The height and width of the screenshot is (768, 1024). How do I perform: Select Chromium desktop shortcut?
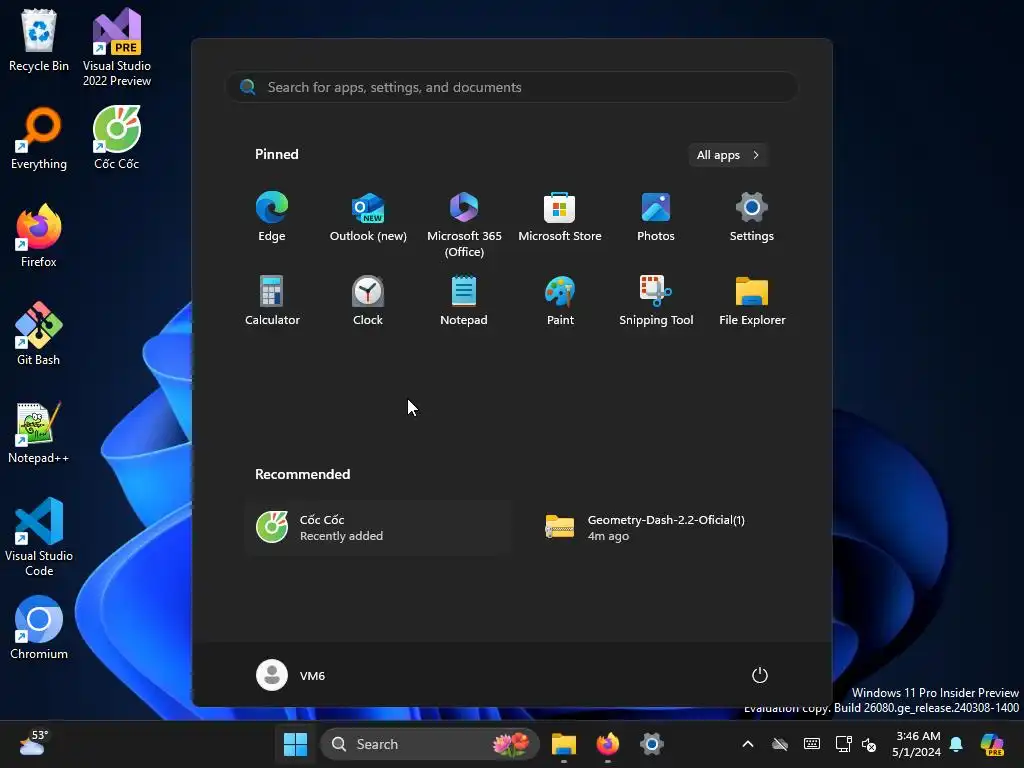tap(39, 628)
